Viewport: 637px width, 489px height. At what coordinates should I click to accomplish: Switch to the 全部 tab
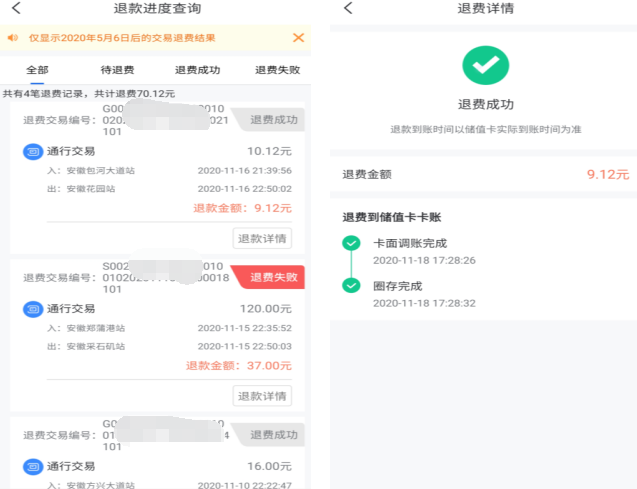[37, 70]
